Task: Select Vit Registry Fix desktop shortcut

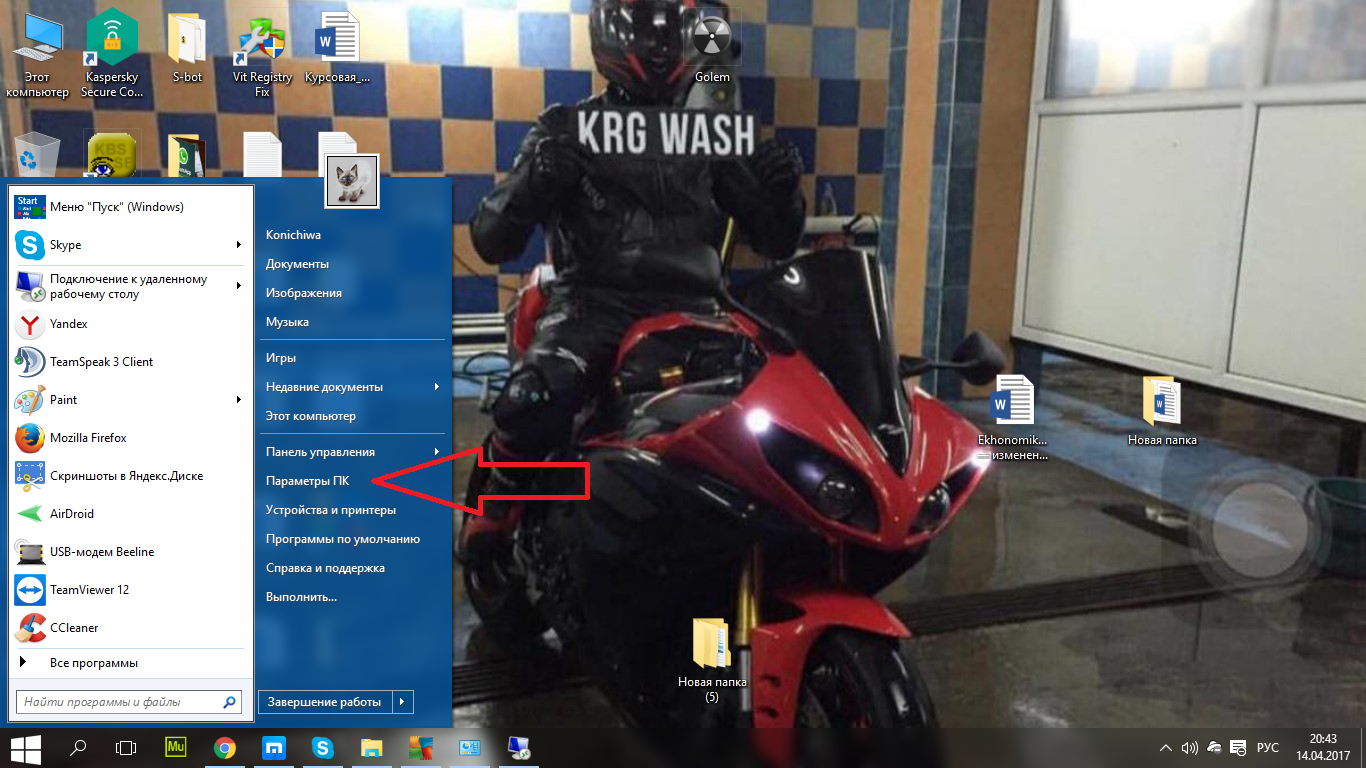Action: [x=262, y=56]
